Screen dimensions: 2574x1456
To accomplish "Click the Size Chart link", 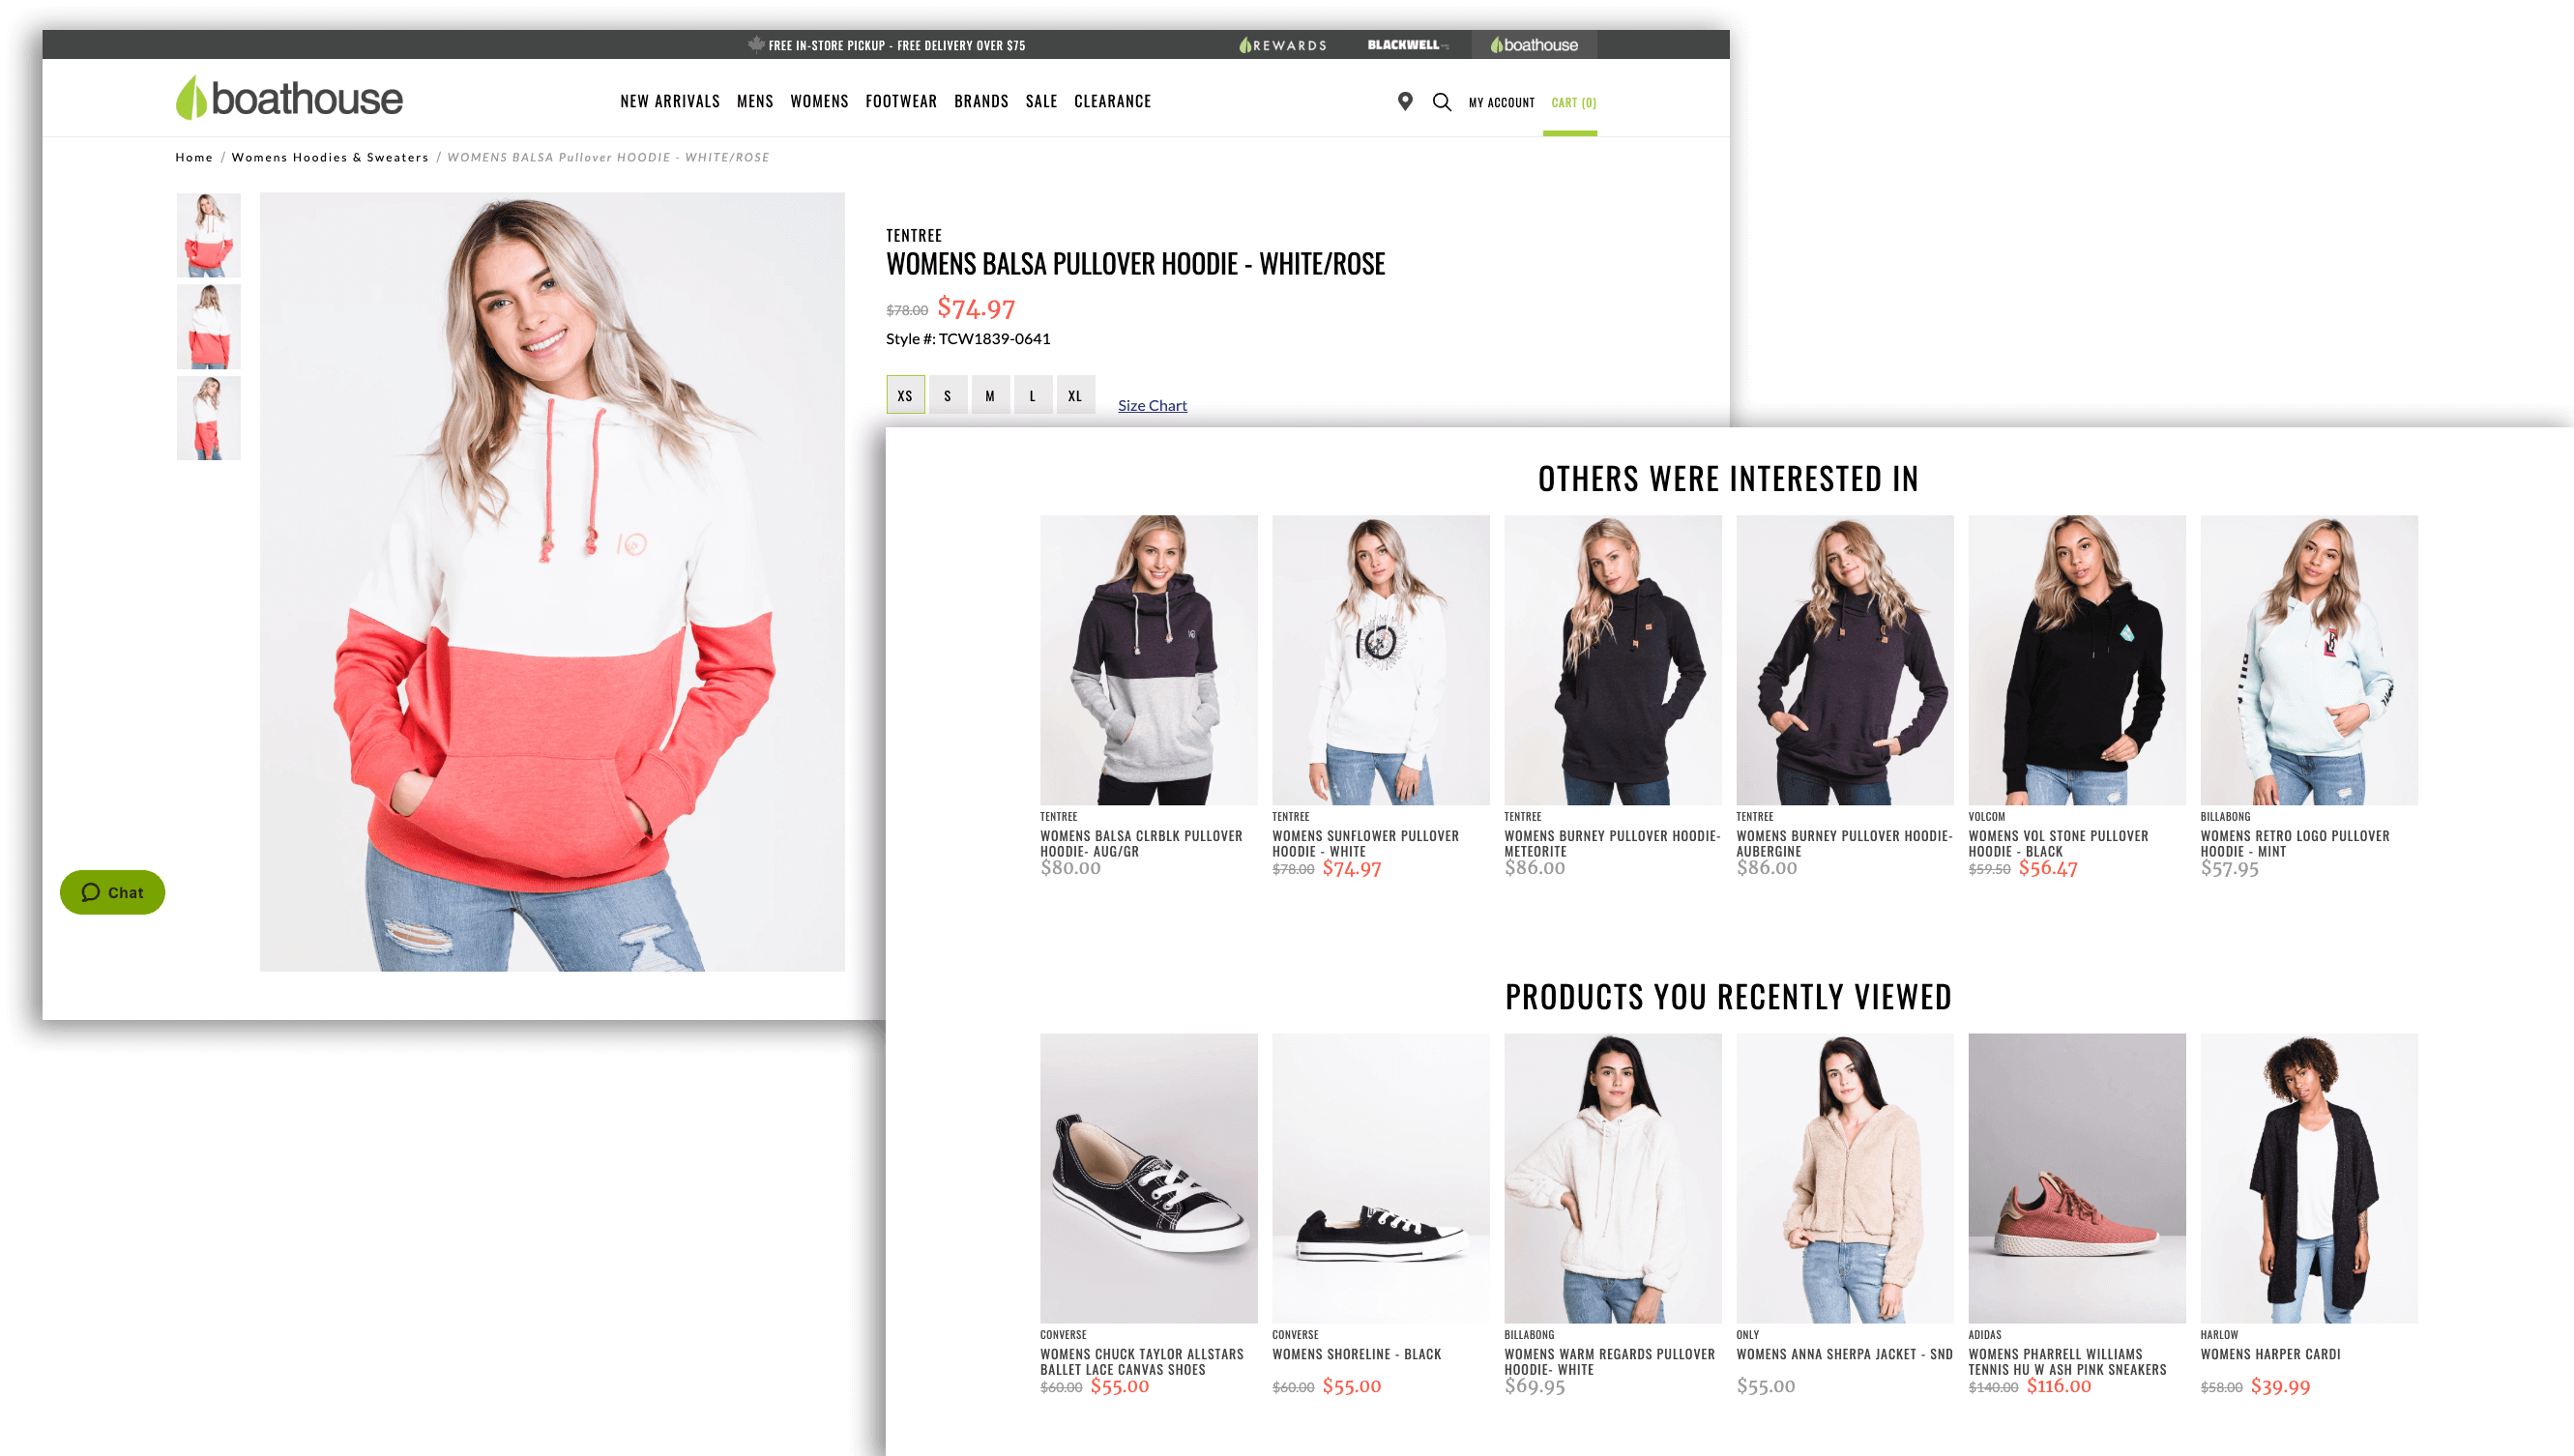I will click(1151, 405).
